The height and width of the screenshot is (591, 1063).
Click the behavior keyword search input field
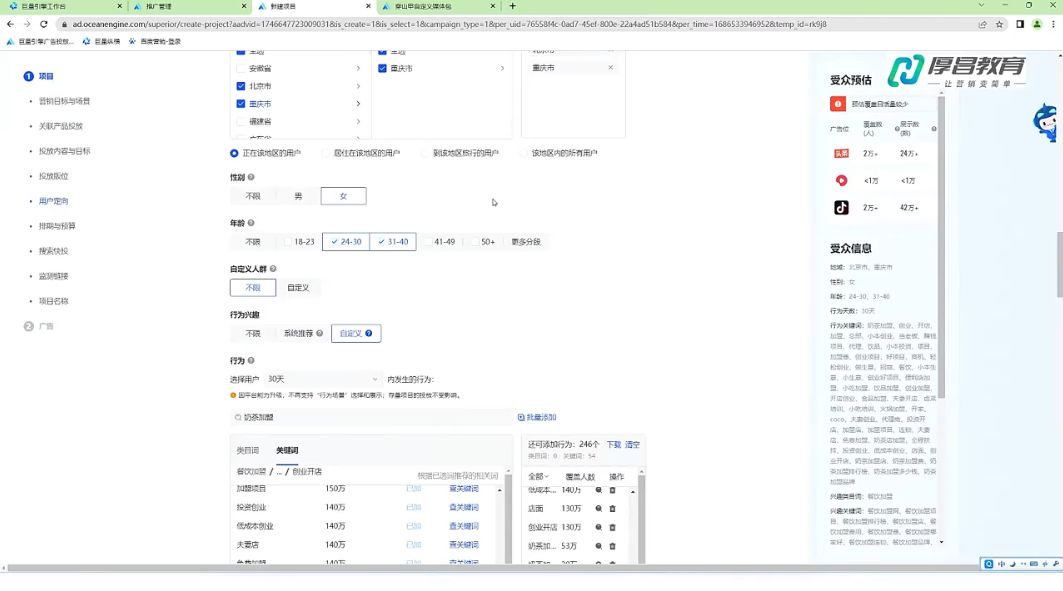[372, 417]
